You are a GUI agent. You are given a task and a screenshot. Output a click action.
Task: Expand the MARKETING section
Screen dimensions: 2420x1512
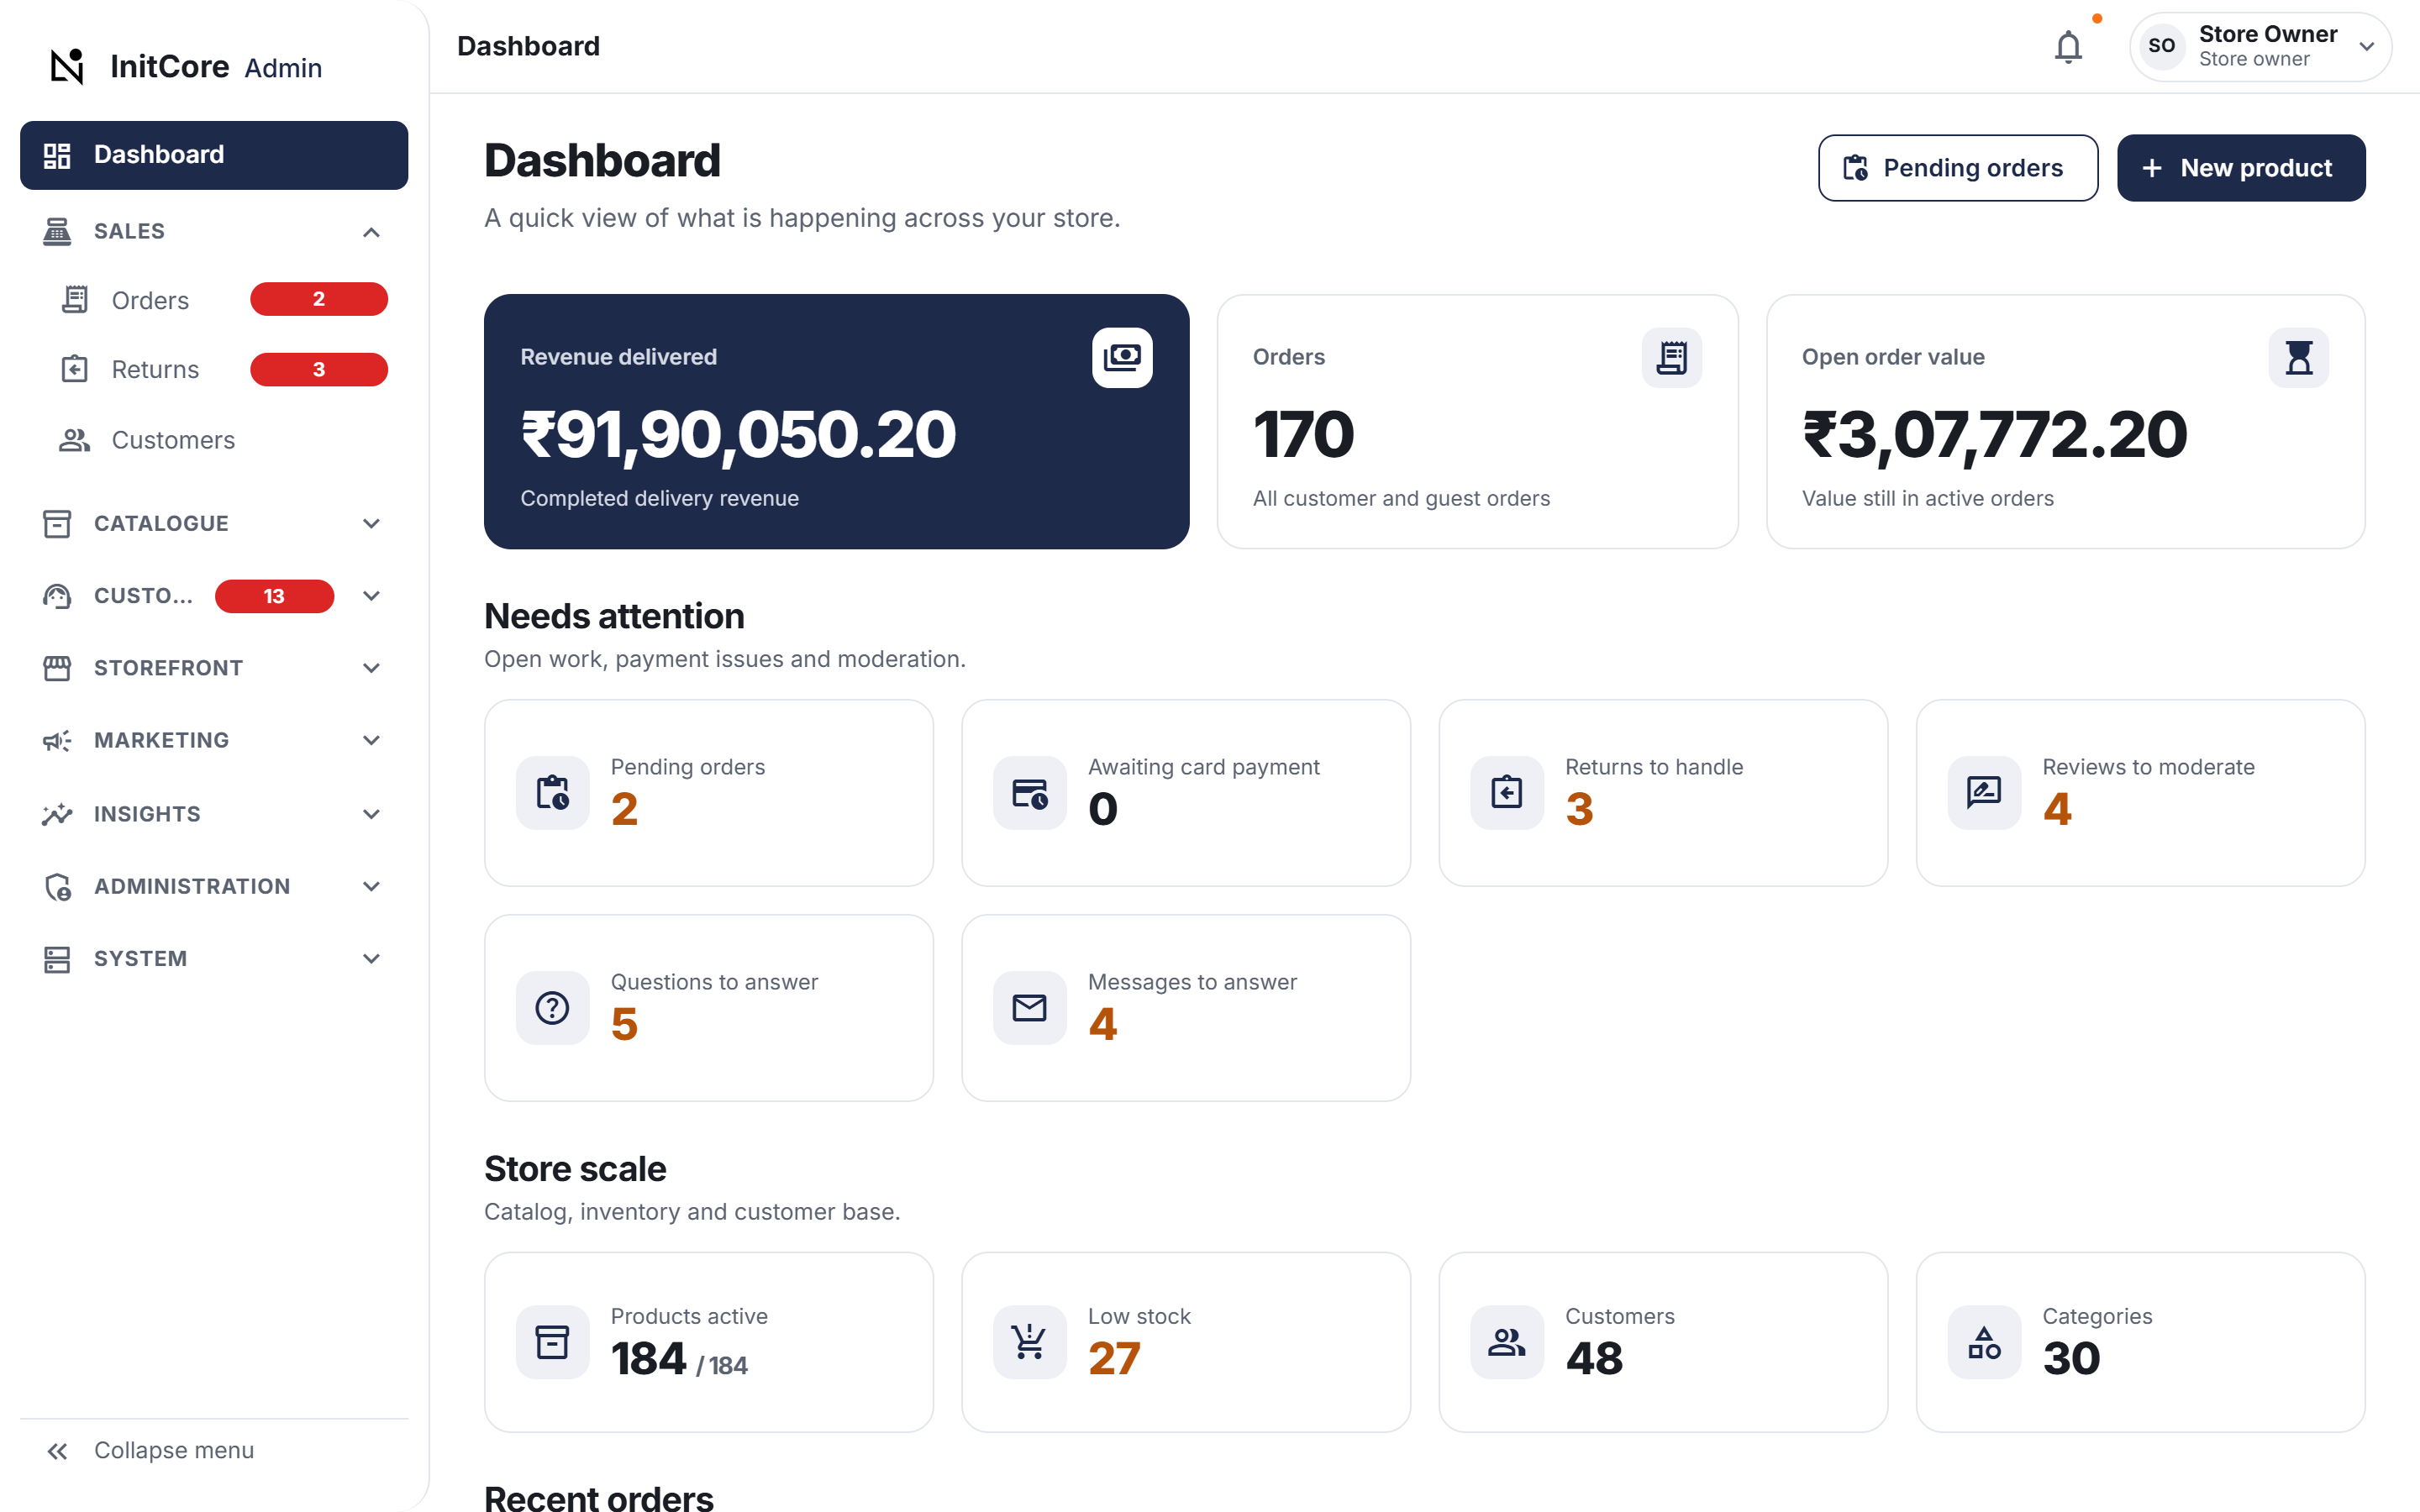click(214, 740)
